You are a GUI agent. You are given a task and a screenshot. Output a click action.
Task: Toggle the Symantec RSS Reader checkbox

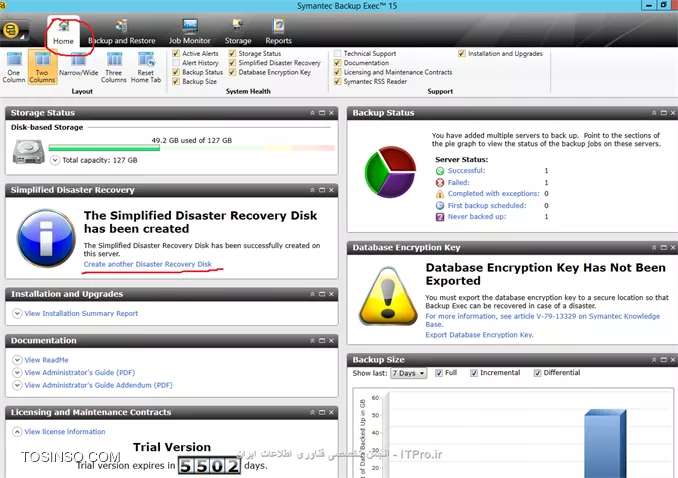(x=337, y=81)
